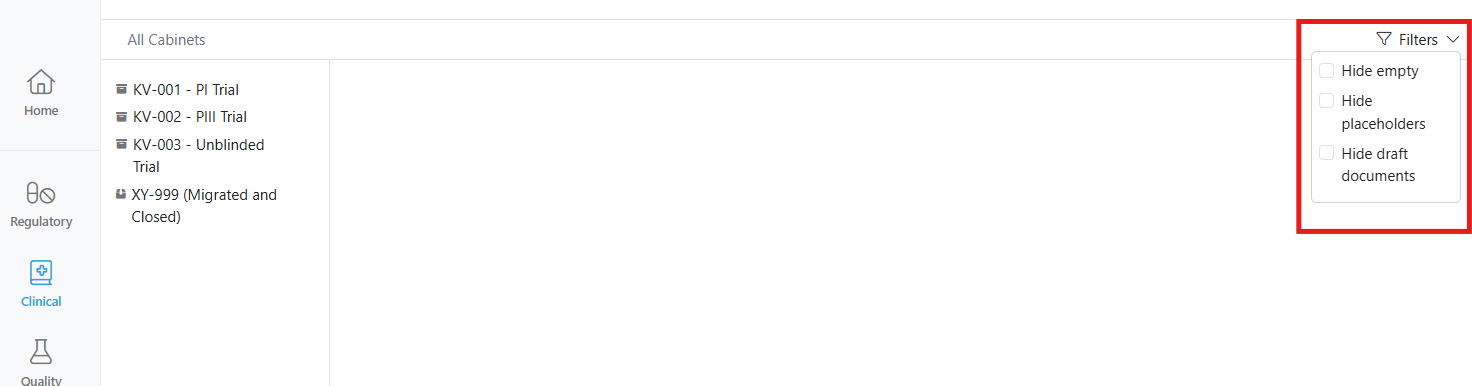Open the Regulatory pill icon

click(x=41, y=193)
